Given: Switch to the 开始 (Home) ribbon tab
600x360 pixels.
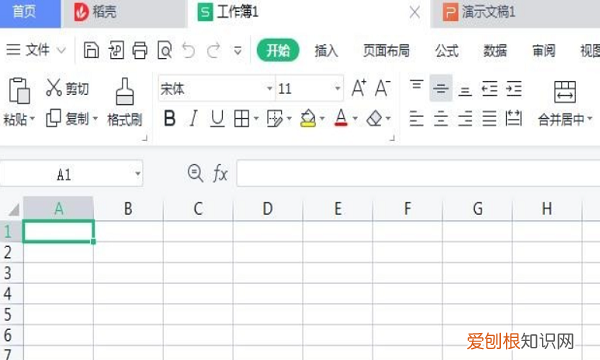Looking at the screenshot, I should 278,50.
